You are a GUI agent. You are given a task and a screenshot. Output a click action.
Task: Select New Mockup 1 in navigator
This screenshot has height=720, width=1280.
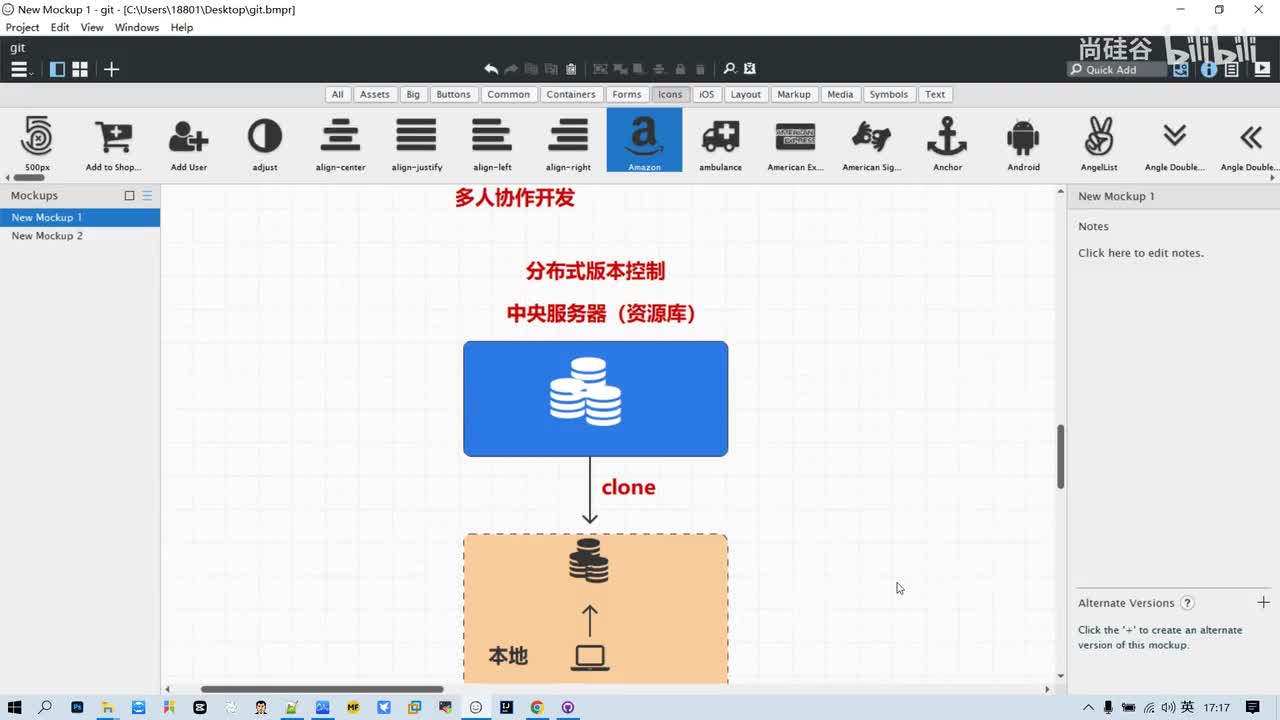(x=80, y=217)
